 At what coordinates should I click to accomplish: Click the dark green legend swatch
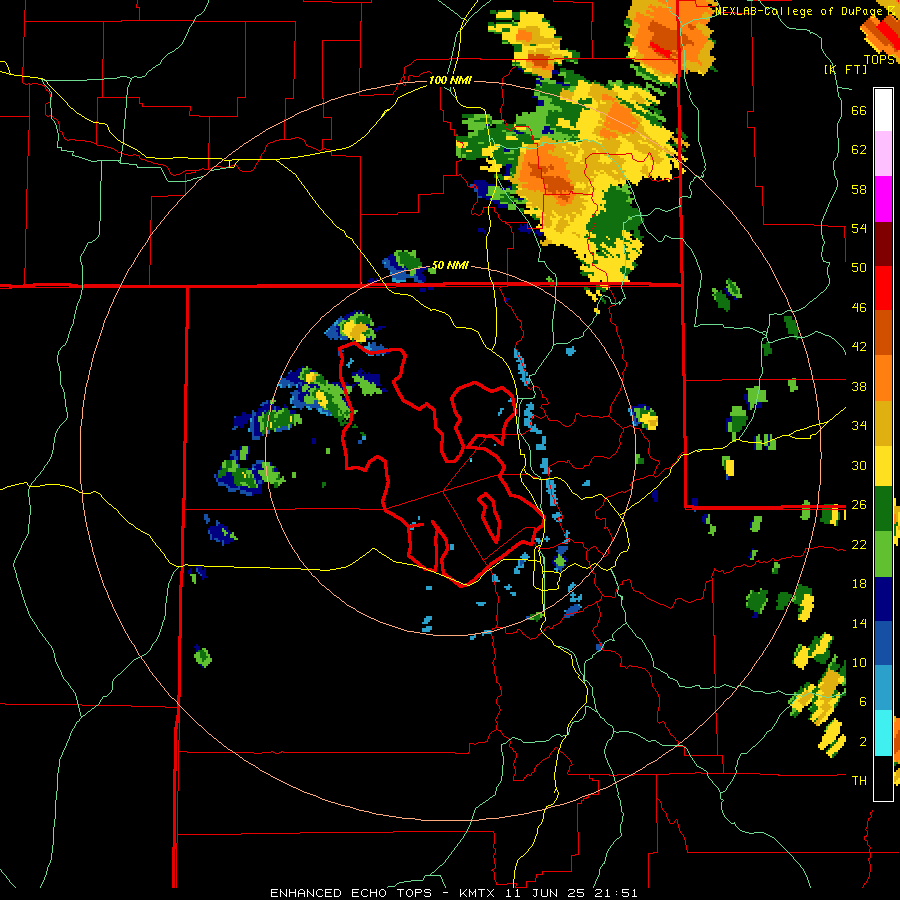point(883,509)
